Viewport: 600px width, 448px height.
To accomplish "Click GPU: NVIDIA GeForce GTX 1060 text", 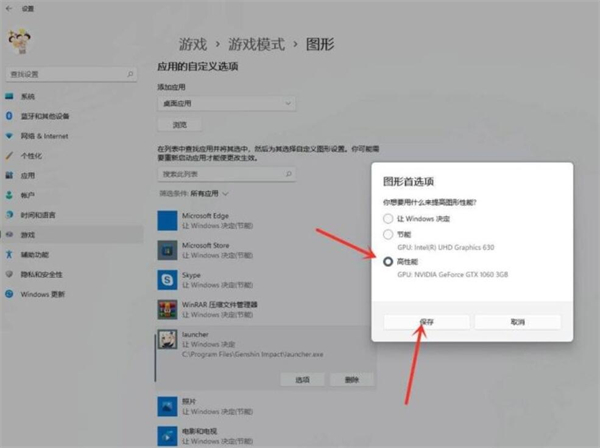I will click(x=453, y=274).
